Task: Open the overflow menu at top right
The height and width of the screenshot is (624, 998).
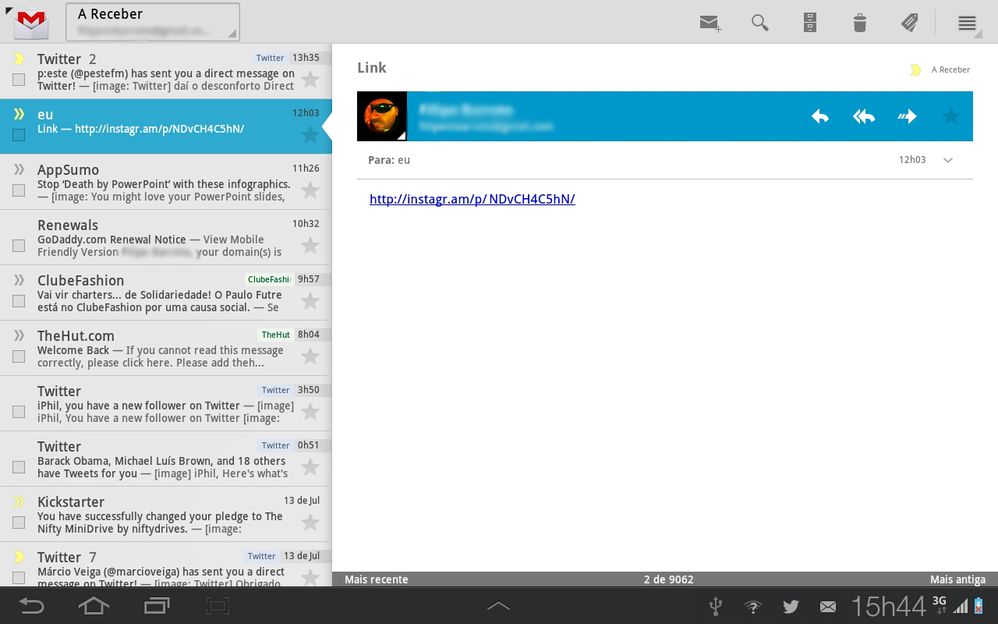Action: pos(967,23)
